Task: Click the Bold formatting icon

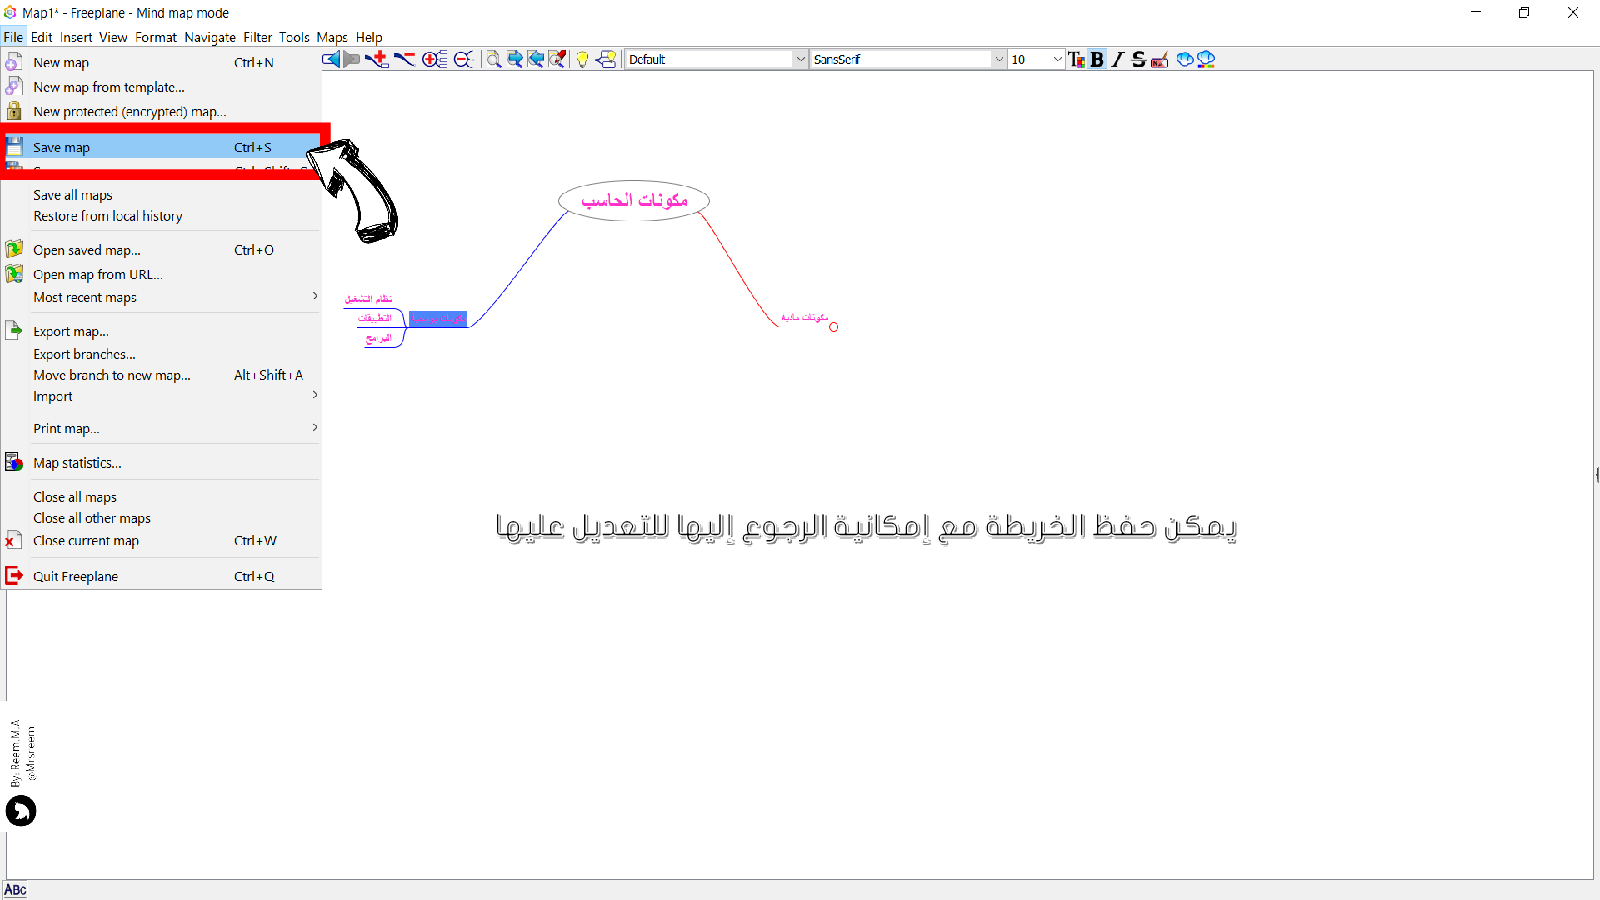Action: point(1097,60)
